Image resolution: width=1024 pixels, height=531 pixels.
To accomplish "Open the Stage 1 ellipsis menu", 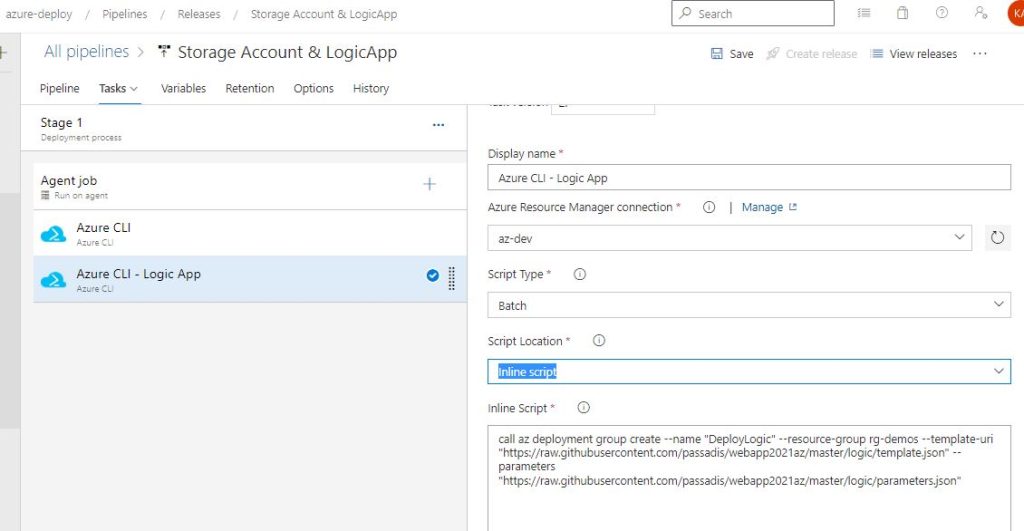I will point(438,125).
